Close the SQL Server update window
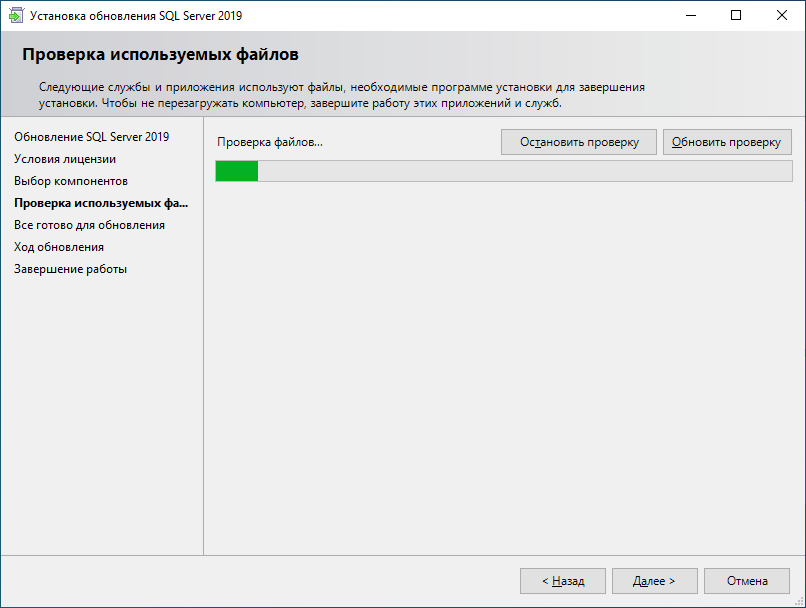Image resolution: width=806 pixels, height=608 pixels. click(782, 15)
